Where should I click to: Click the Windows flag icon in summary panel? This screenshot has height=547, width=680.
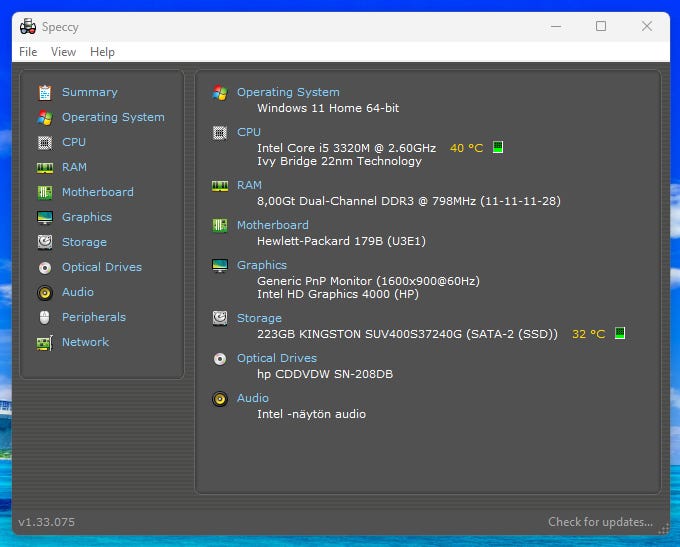220,92
